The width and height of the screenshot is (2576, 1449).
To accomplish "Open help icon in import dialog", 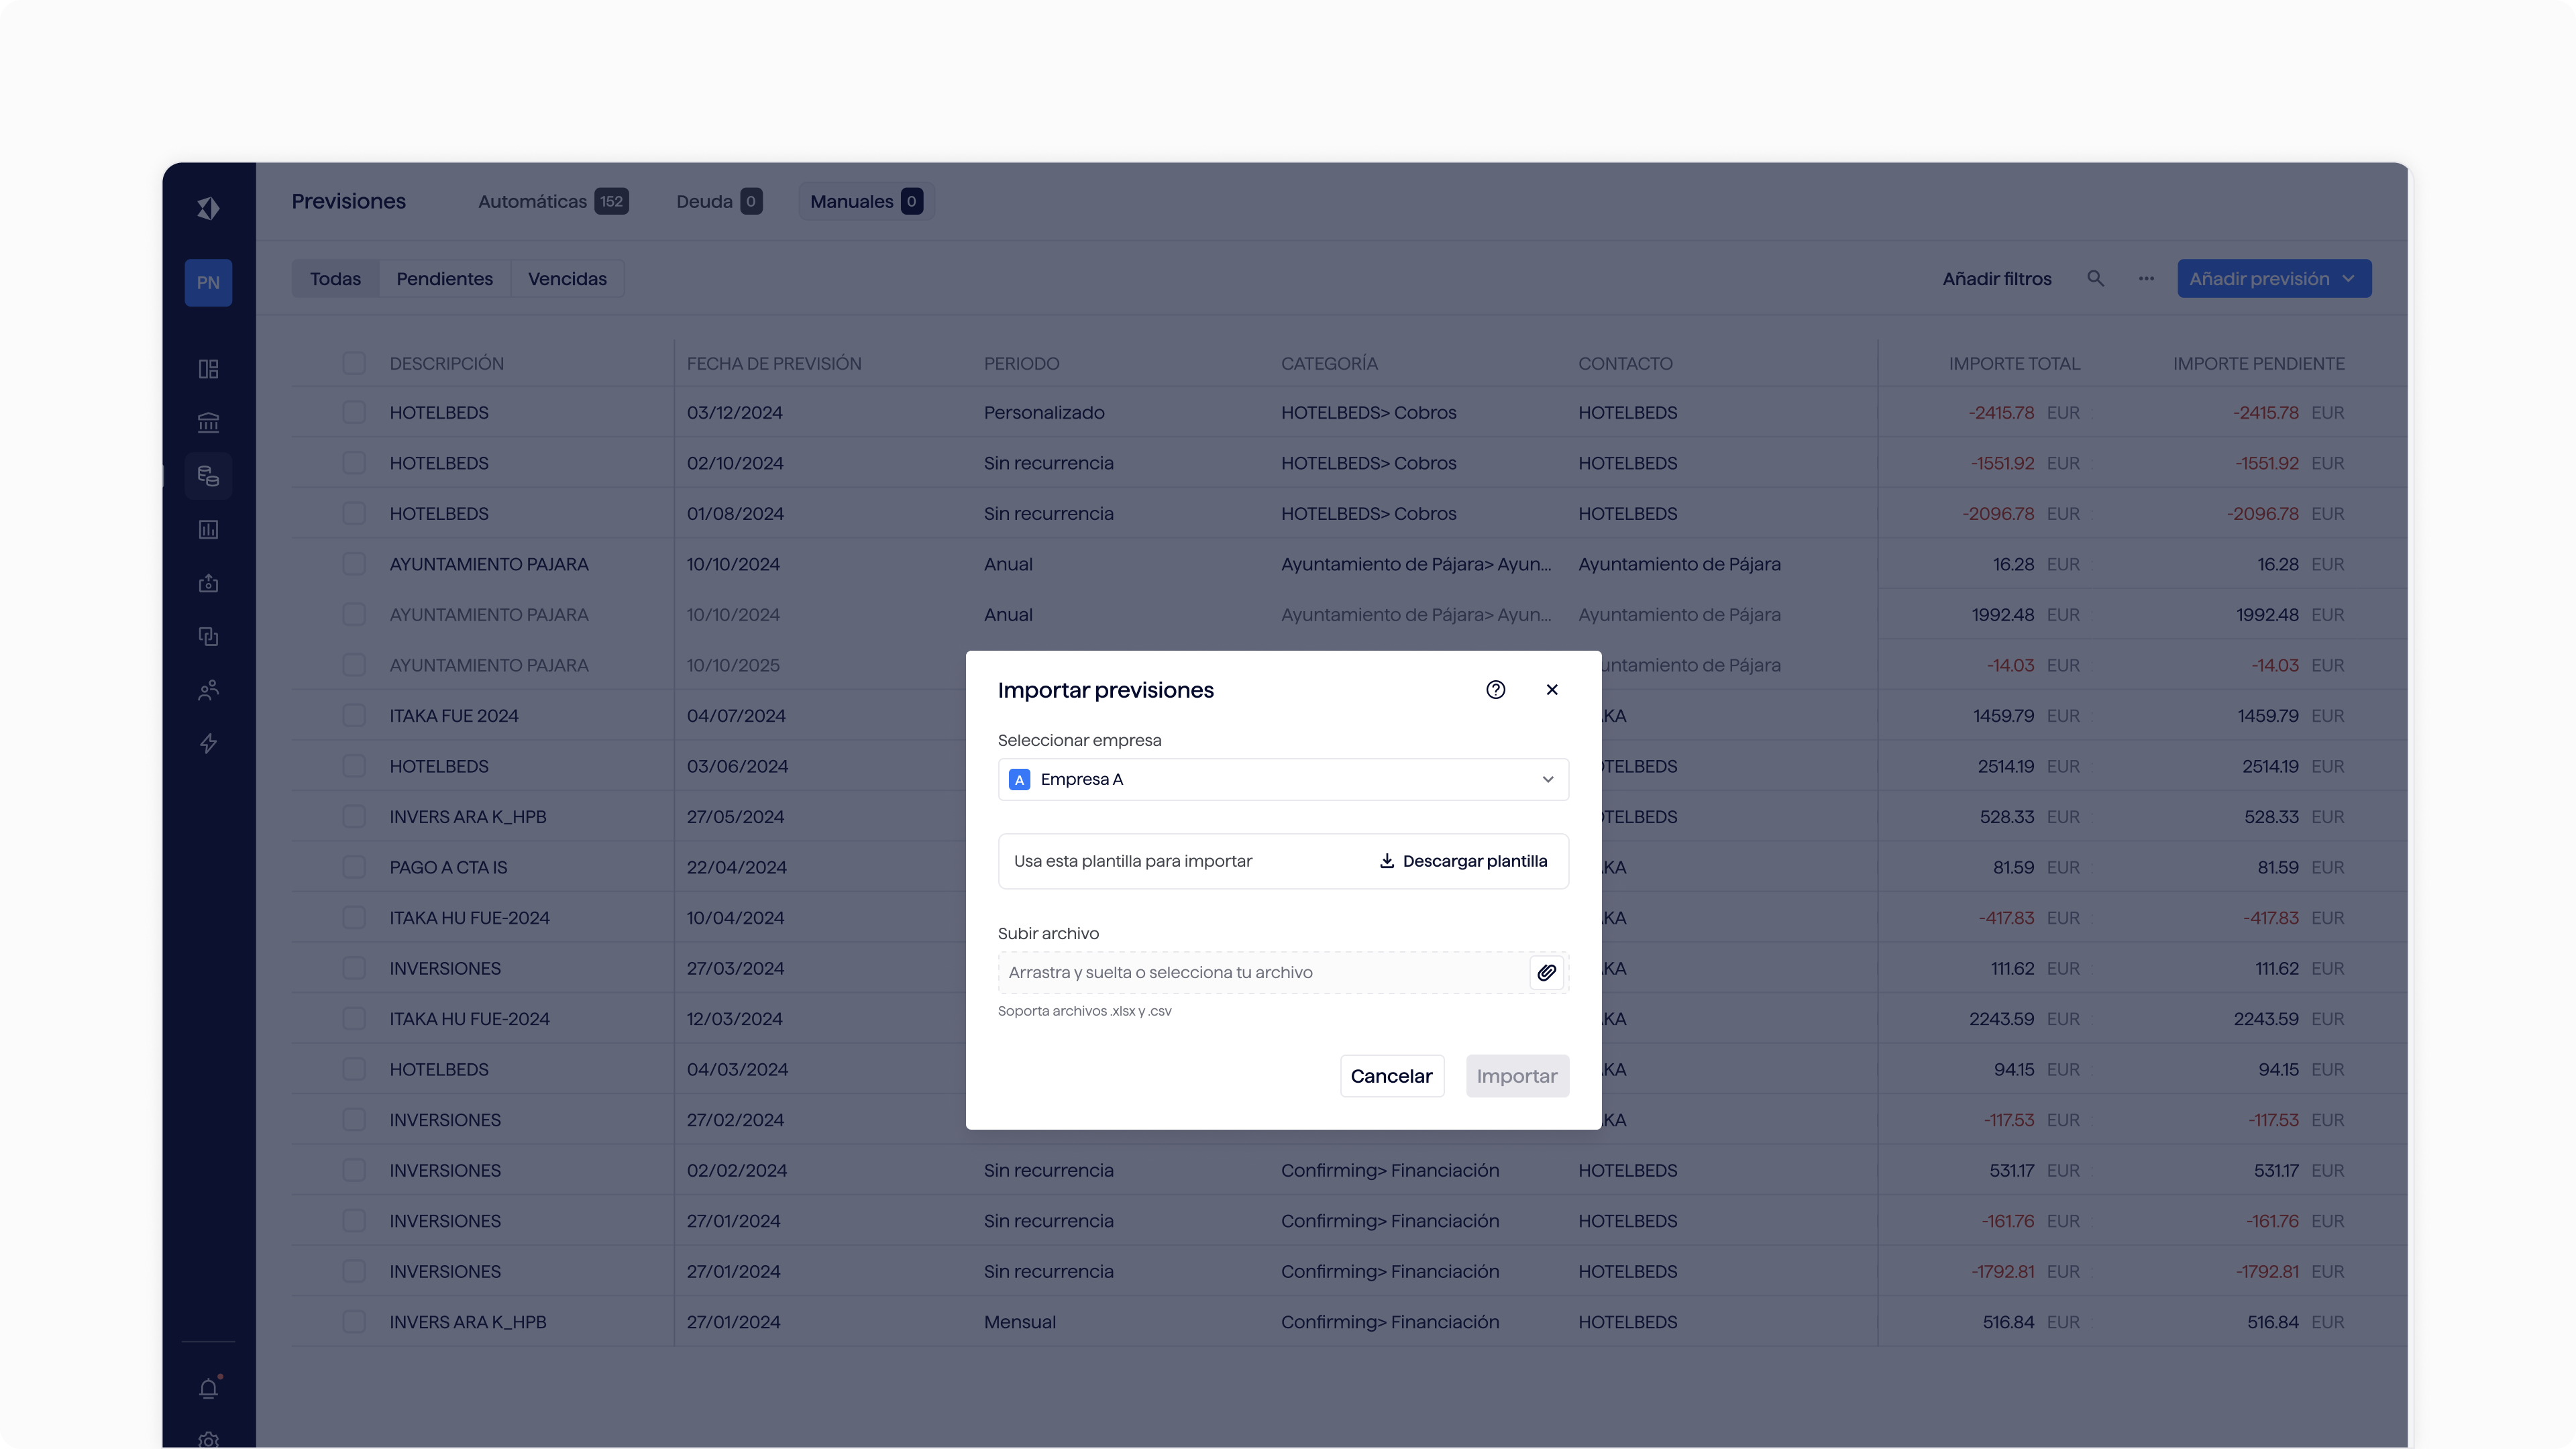I will coord(1495,690).
